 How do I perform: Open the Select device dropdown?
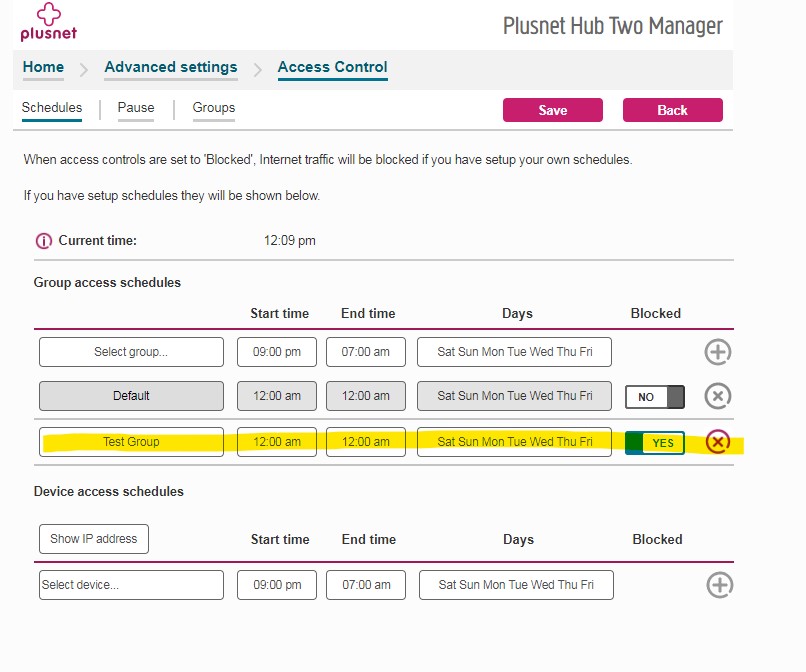click(131, 585)
